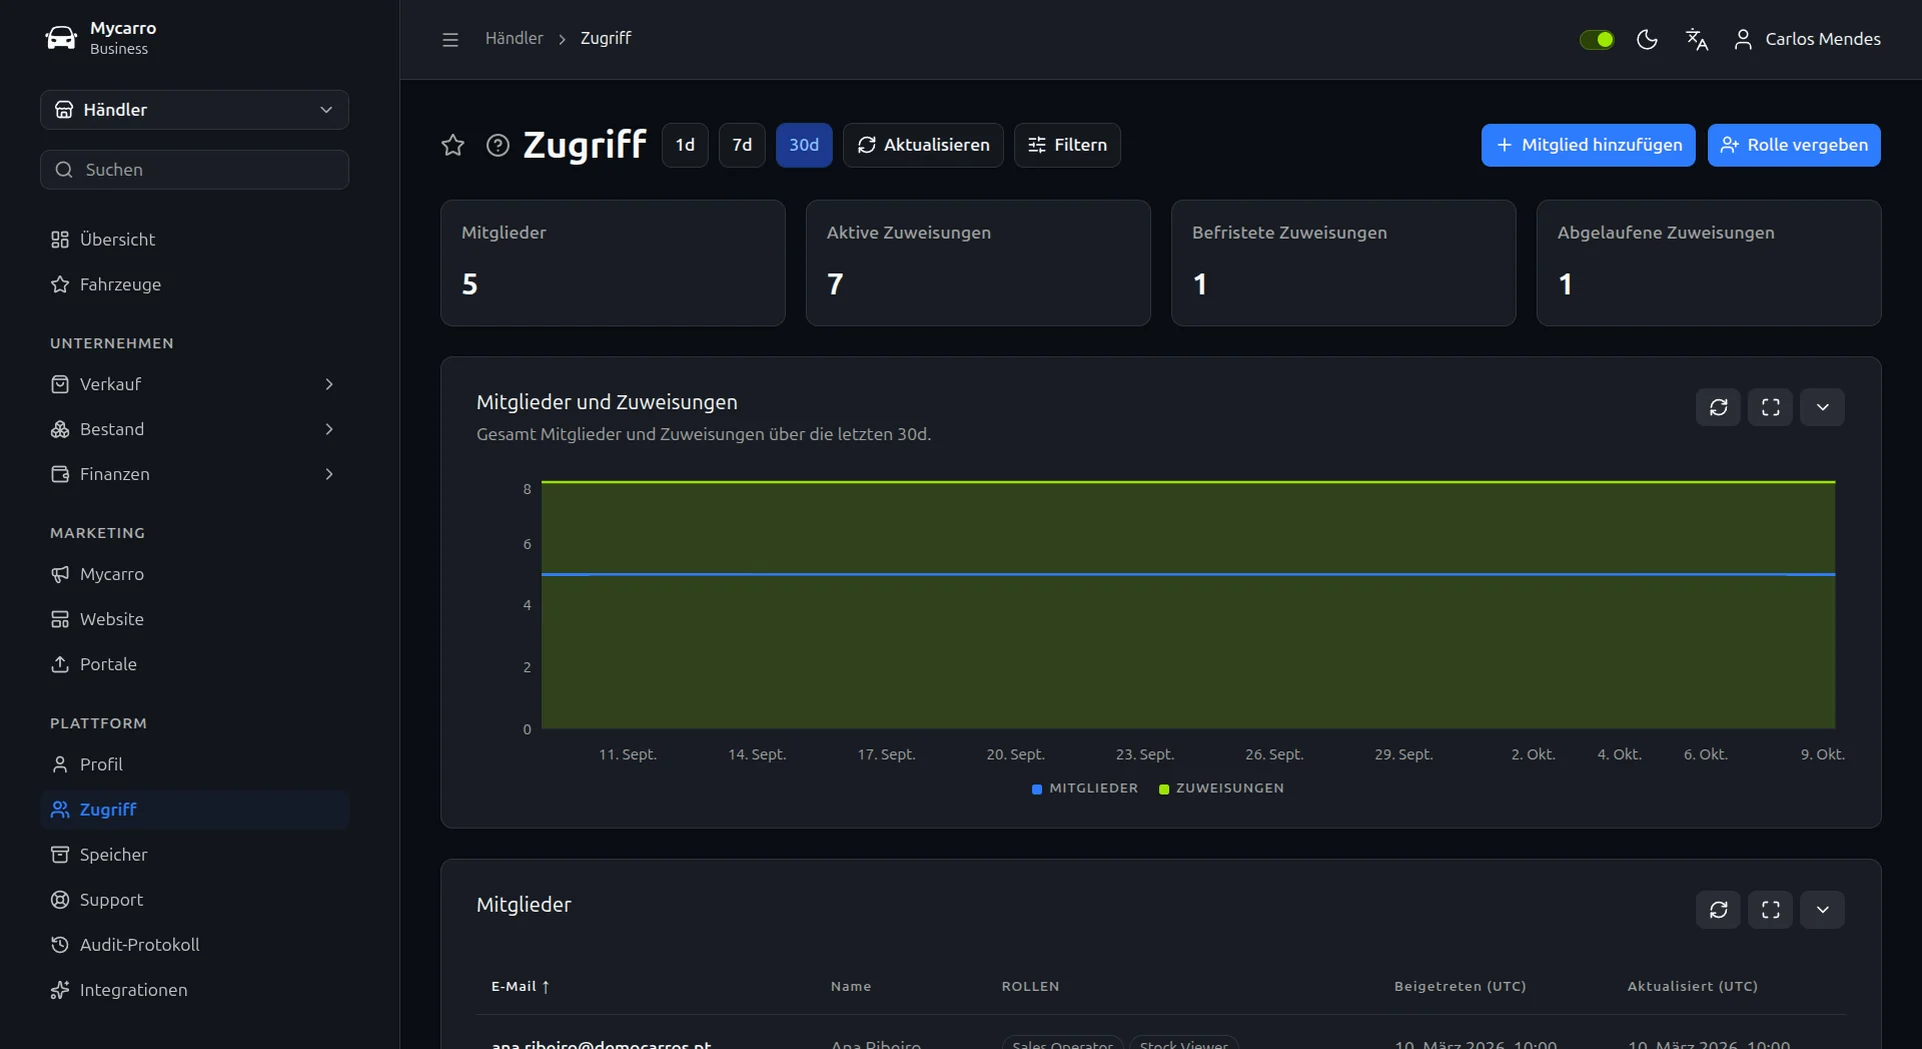Focus the Suchen search field
Viewport: 1922px width, 1049px height.
(x=194, y=170)
